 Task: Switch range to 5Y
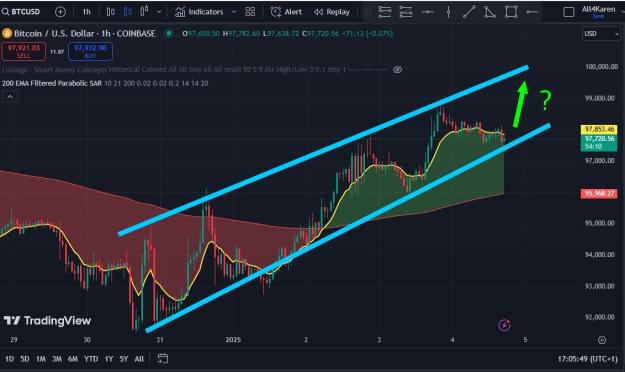click(124, 359)
